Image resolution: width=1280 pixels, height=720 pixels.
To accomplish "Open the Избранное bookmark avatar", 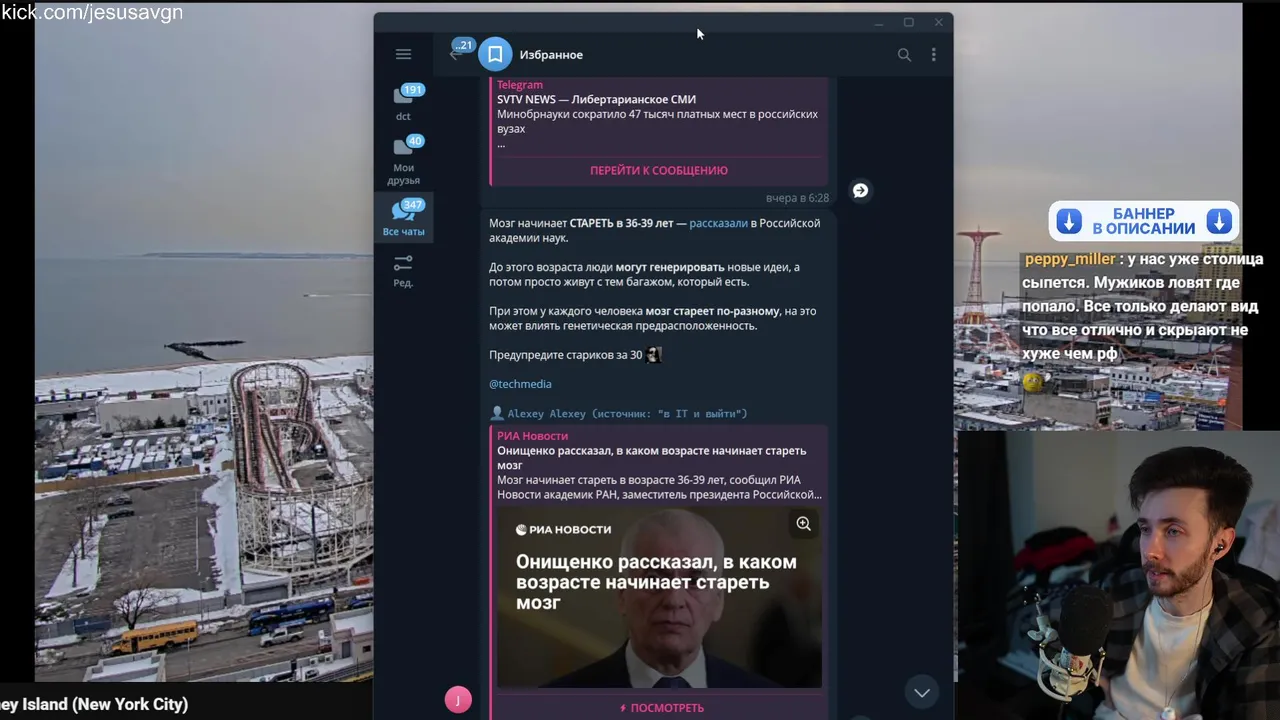I will 495,55.
